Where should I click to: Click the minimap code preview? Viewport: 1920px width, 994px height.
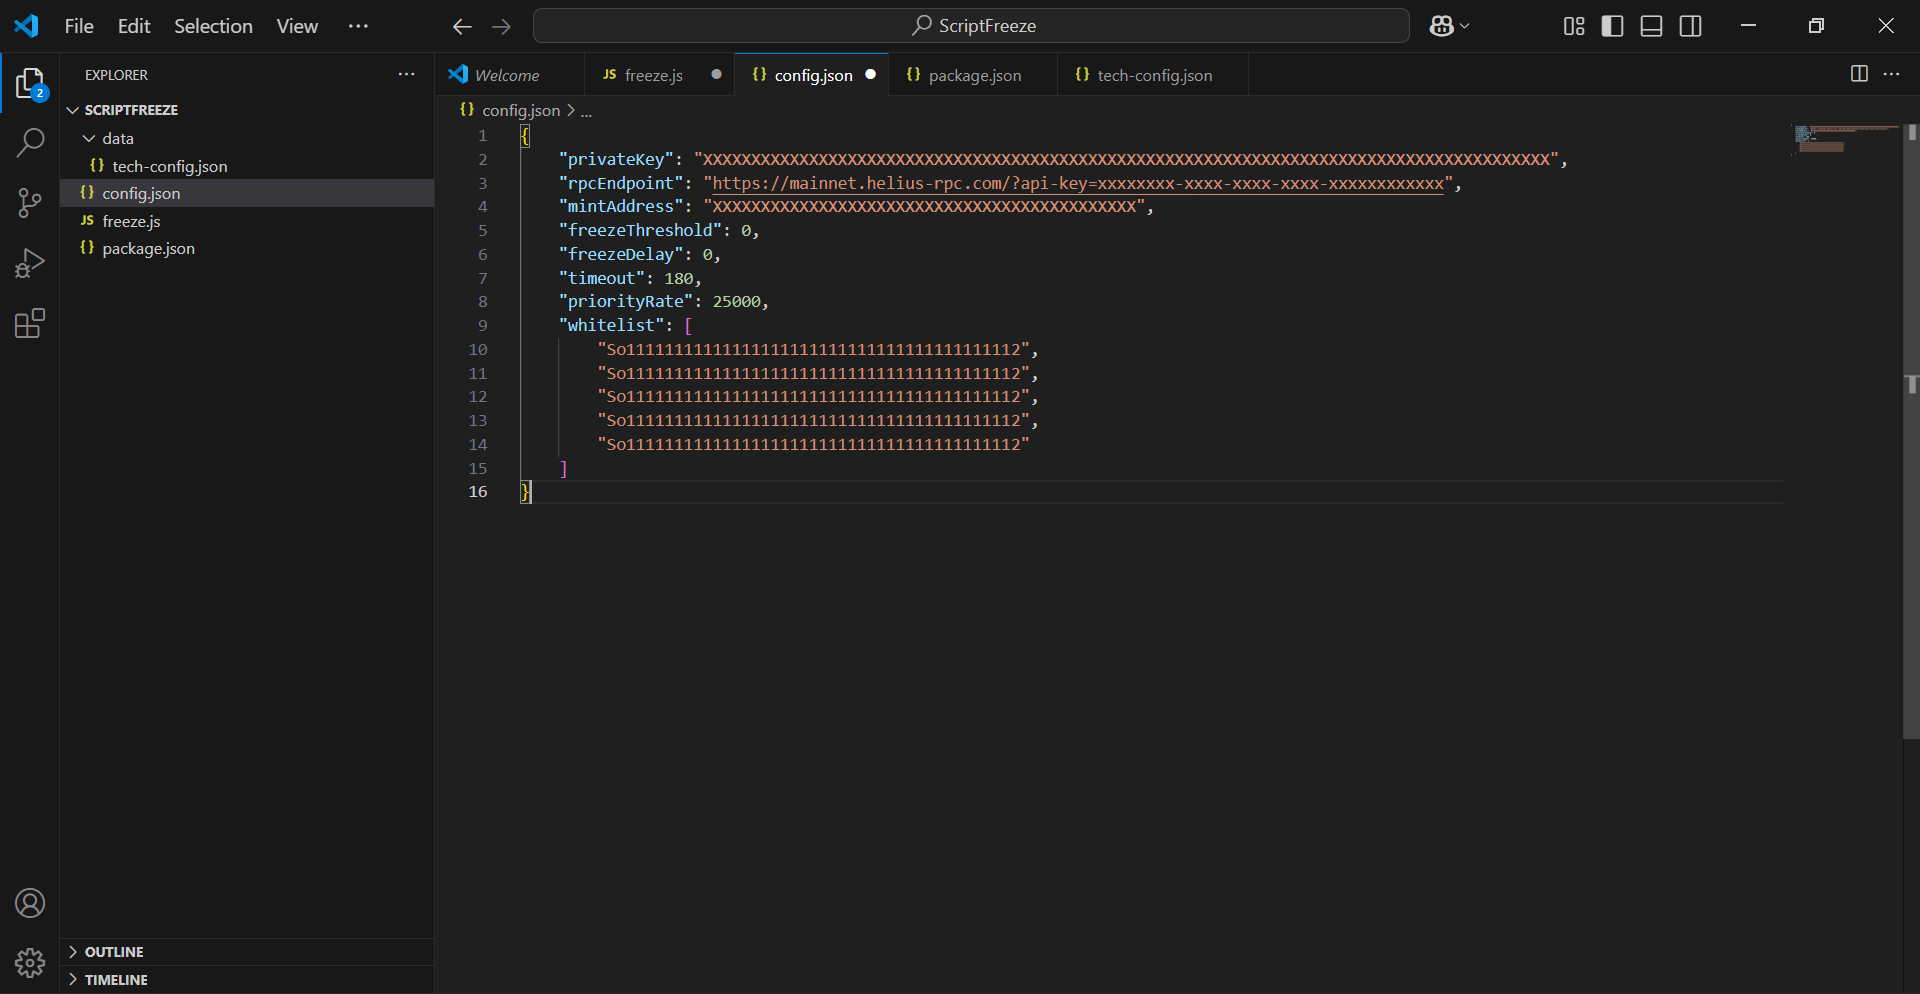point(1845,139)
